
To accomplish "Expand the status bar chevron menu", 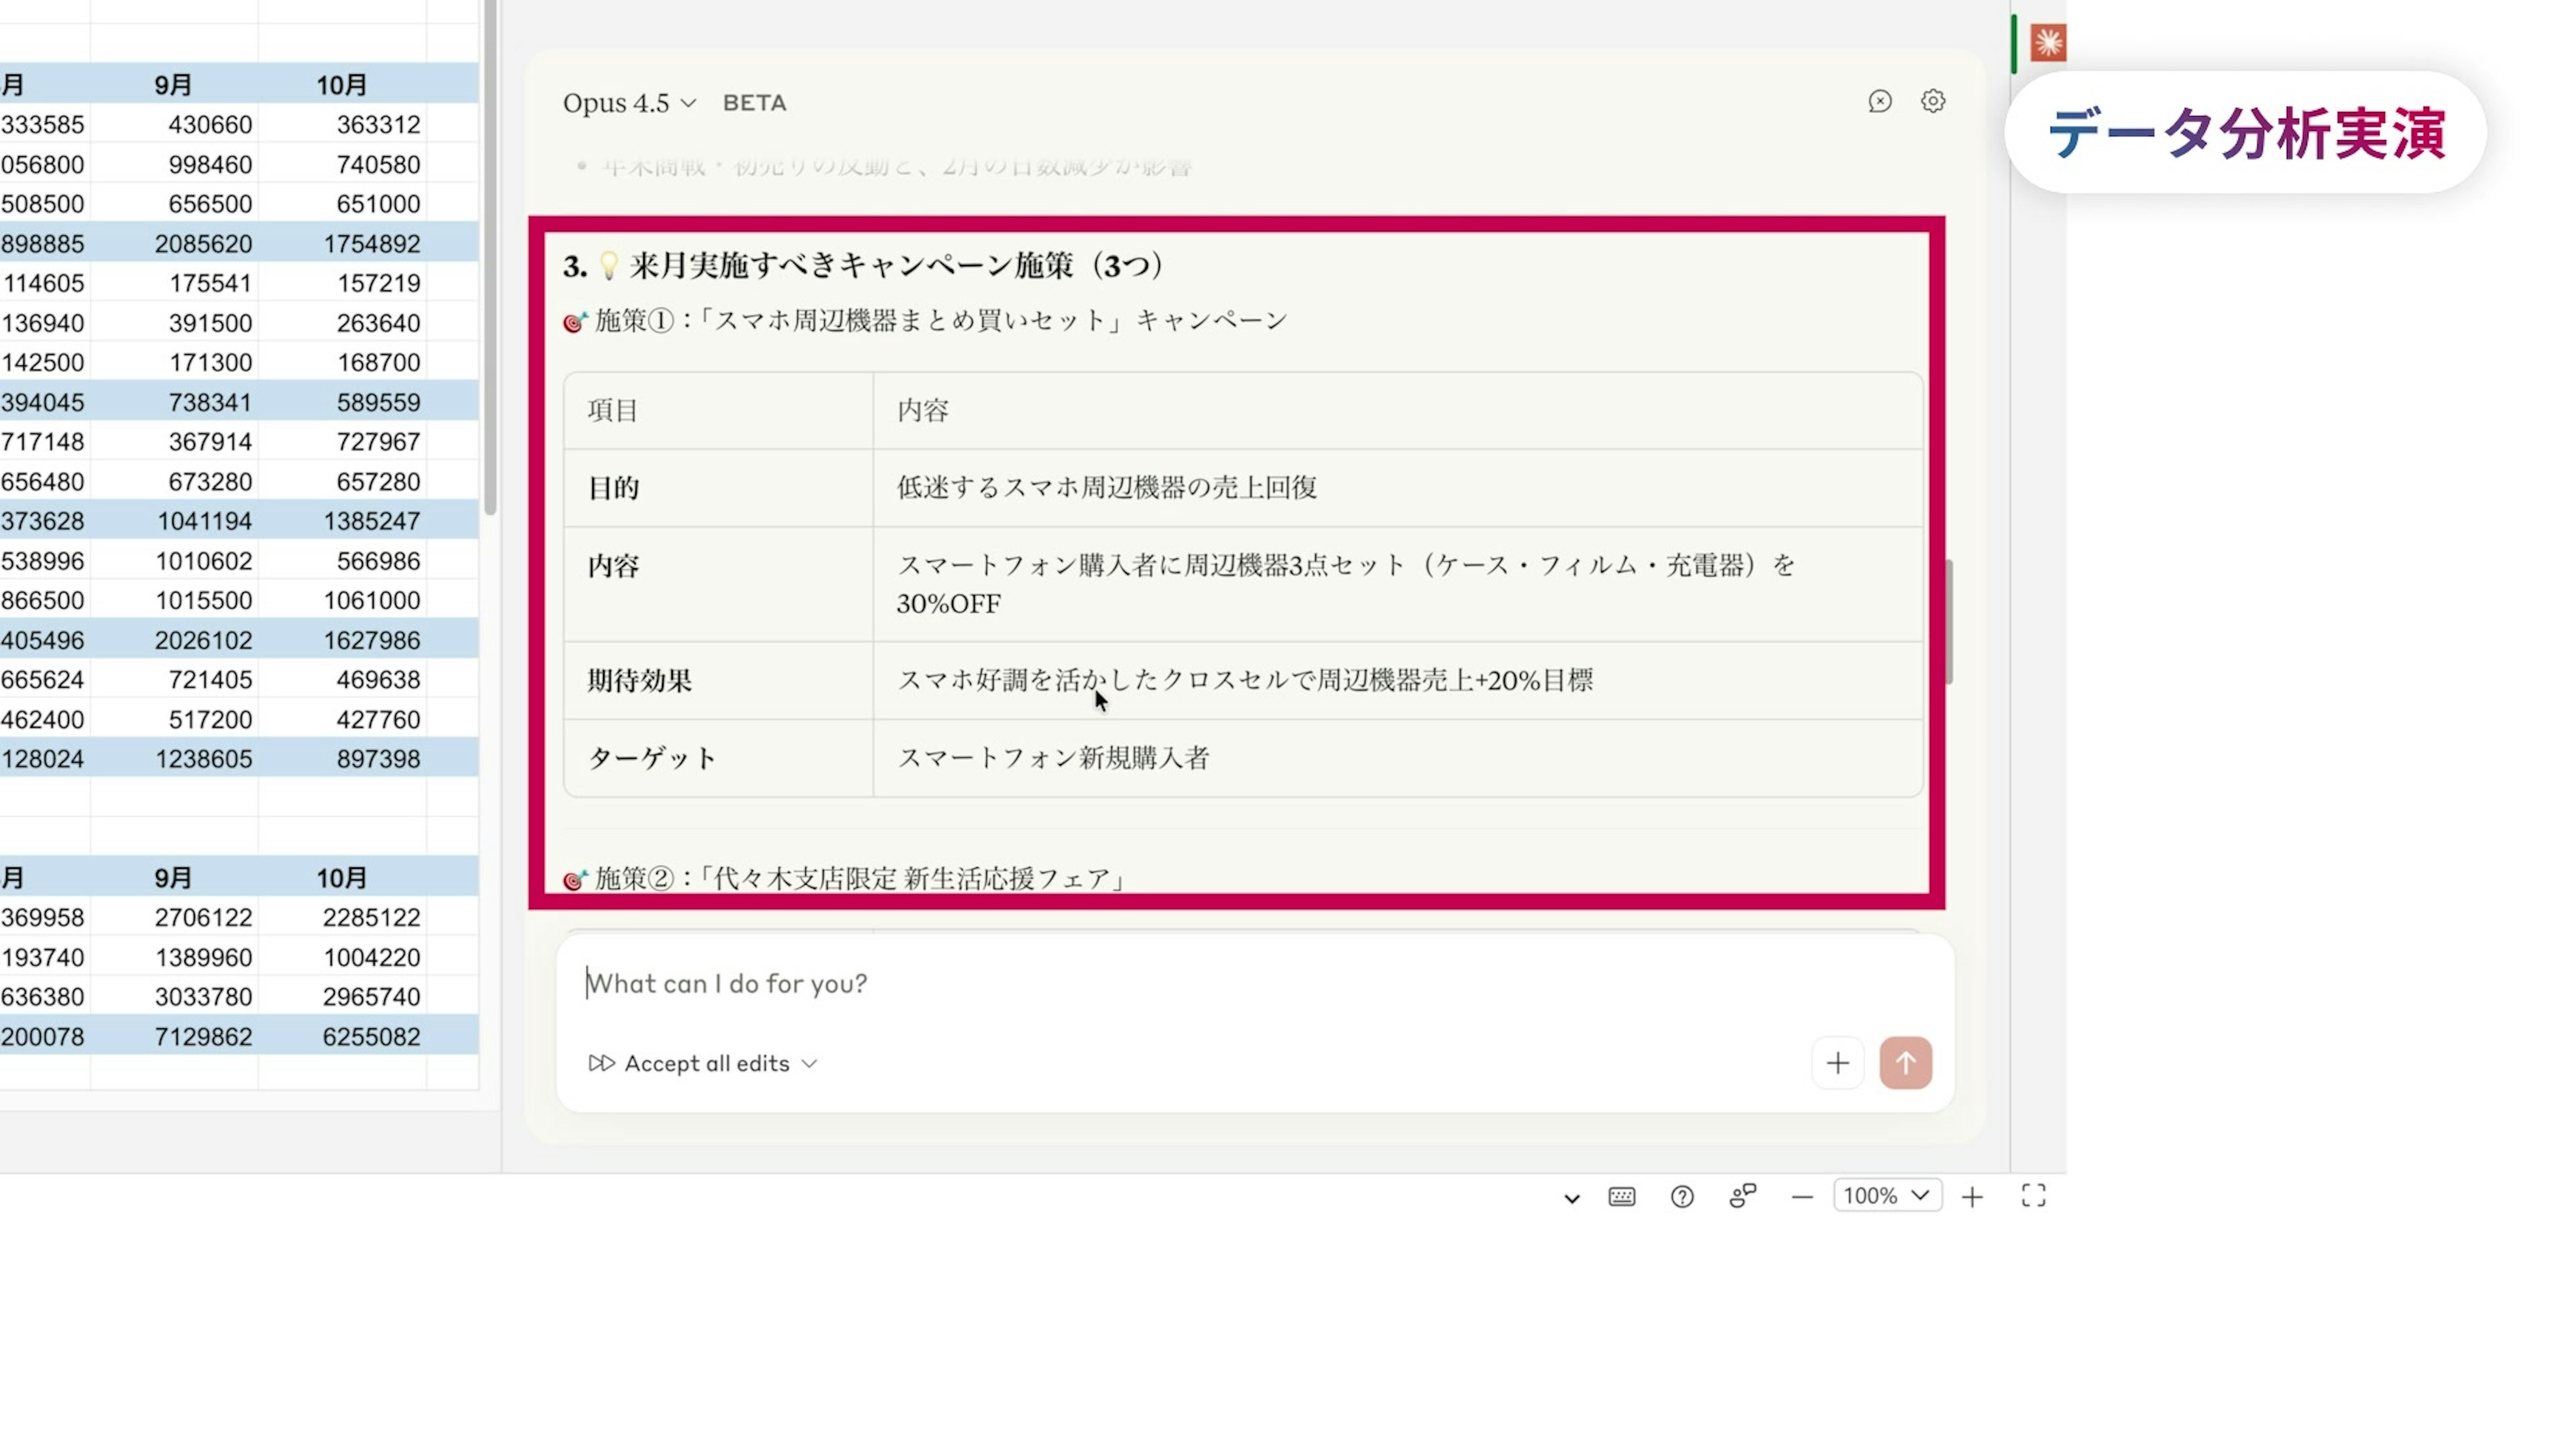I will tap(1571, 1198).
